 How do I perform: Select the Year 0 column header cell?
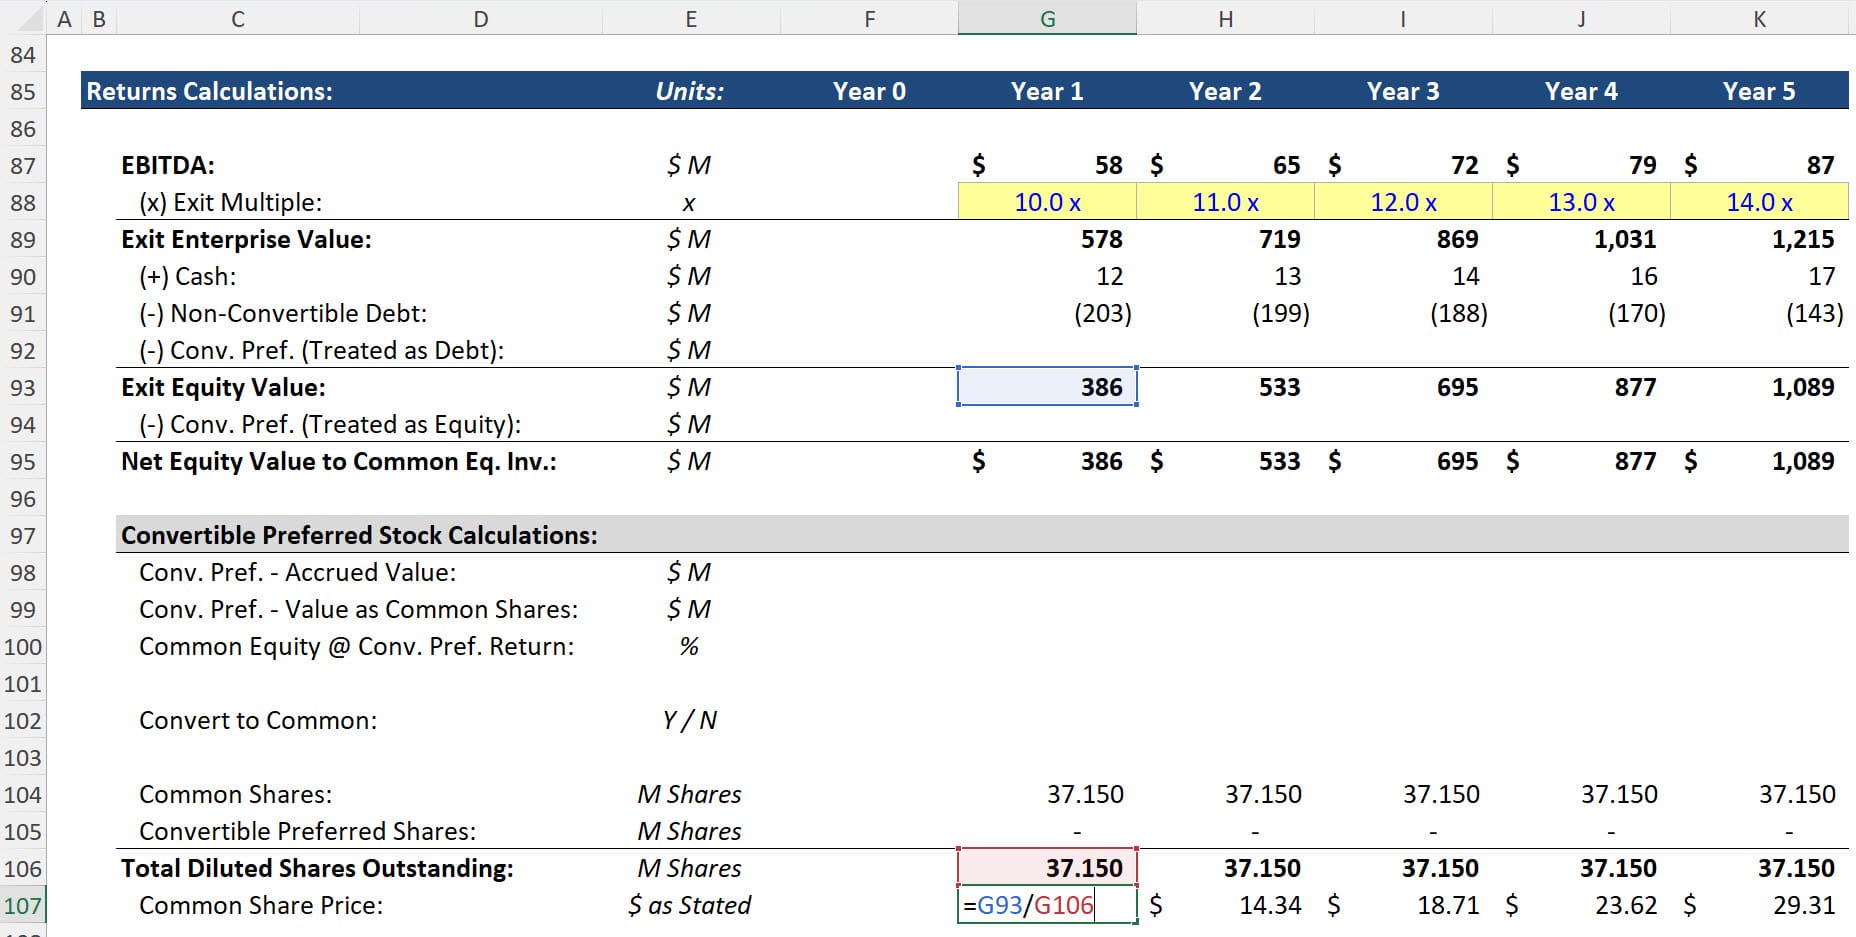click(869, 91)
